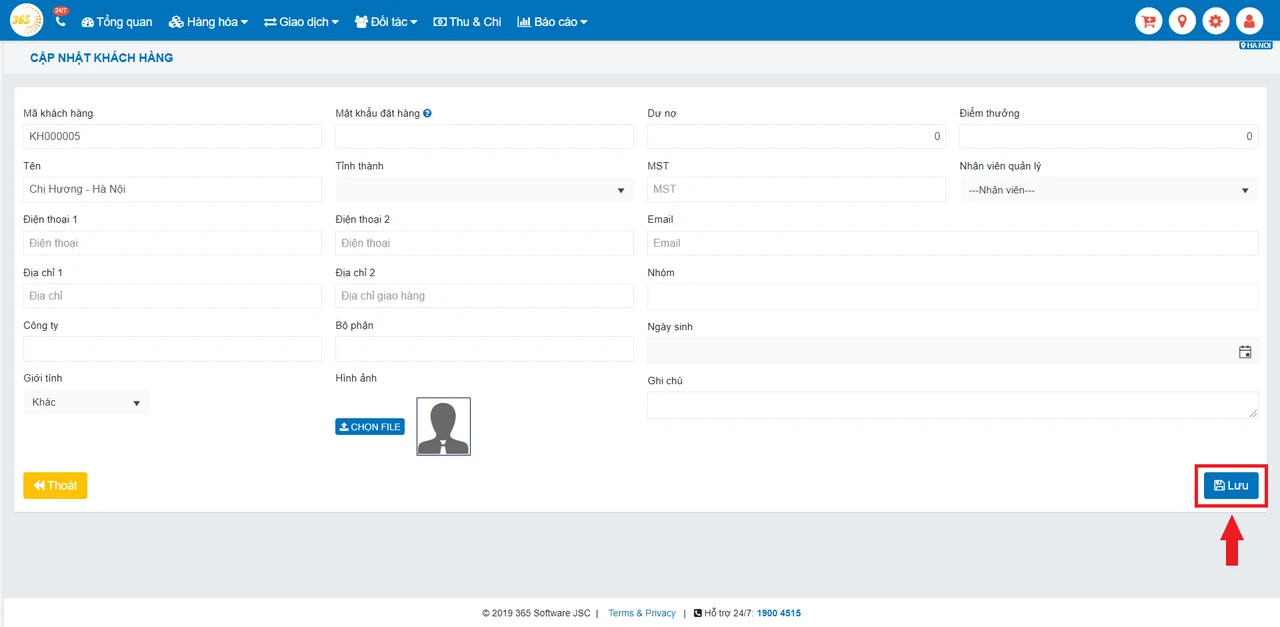Open the shopping cart icon
This screenshot has height=627, width=1280.
[x=1149, y=21]
